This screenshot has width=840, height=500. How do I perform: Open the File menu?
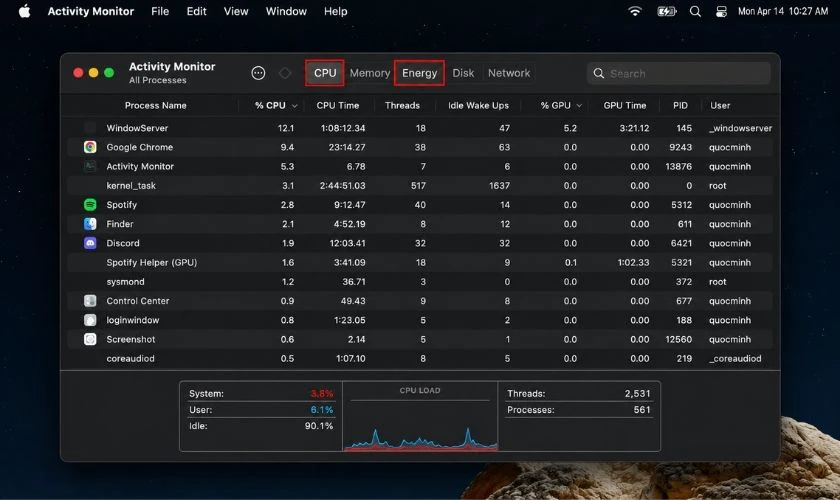tap(160, 11)
